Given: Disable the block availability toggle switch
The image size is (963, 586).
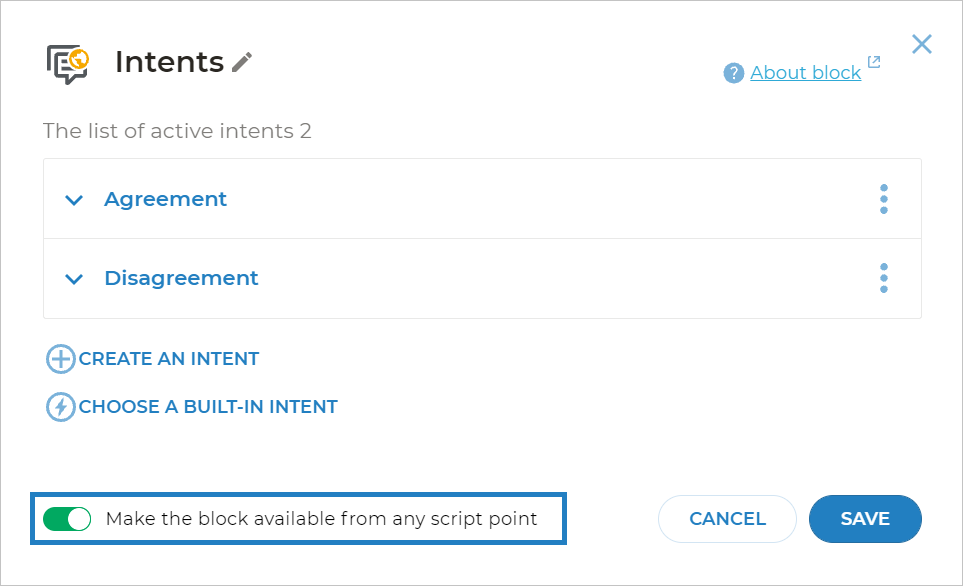Looking at the screenshot, I should tap(67, 519).
